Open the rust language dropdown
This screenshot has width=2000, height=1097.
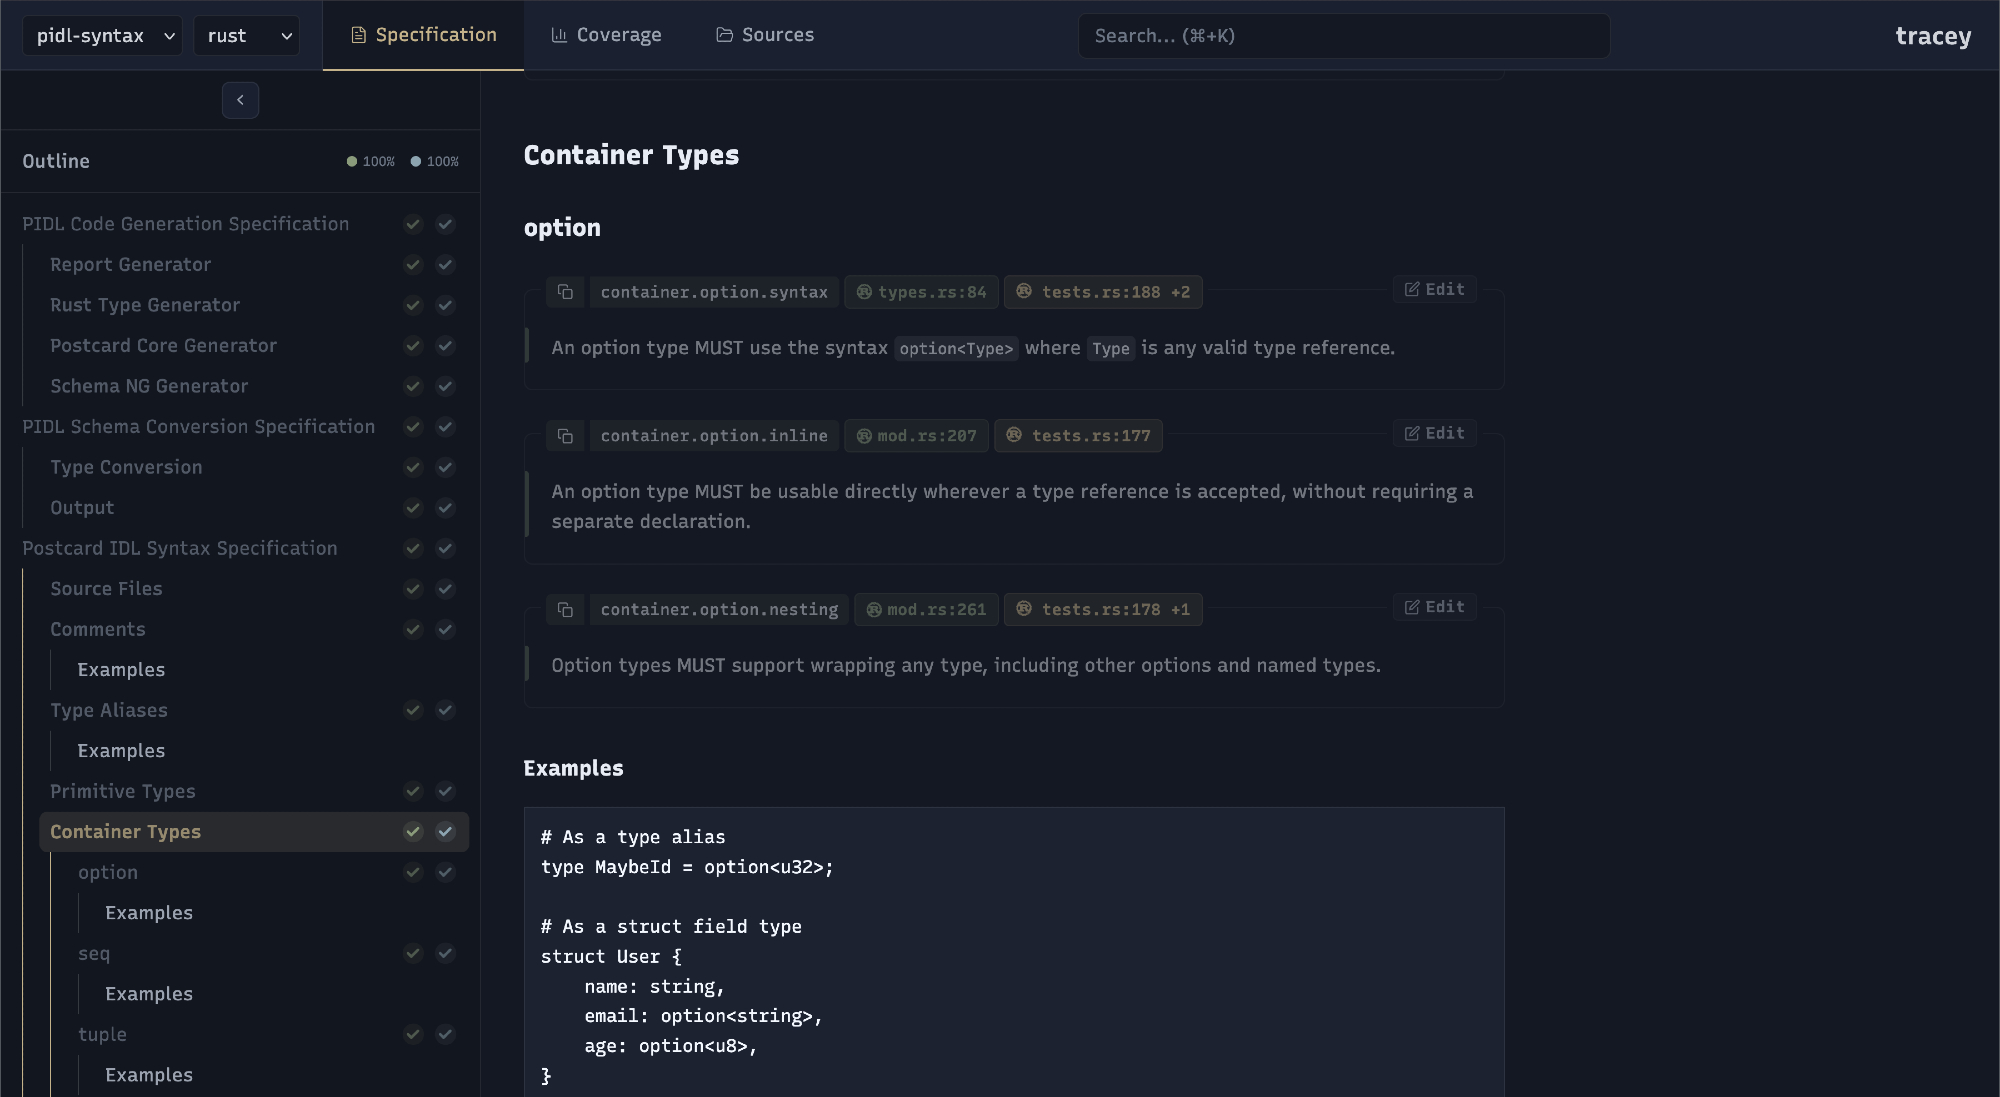coord(247,36)
